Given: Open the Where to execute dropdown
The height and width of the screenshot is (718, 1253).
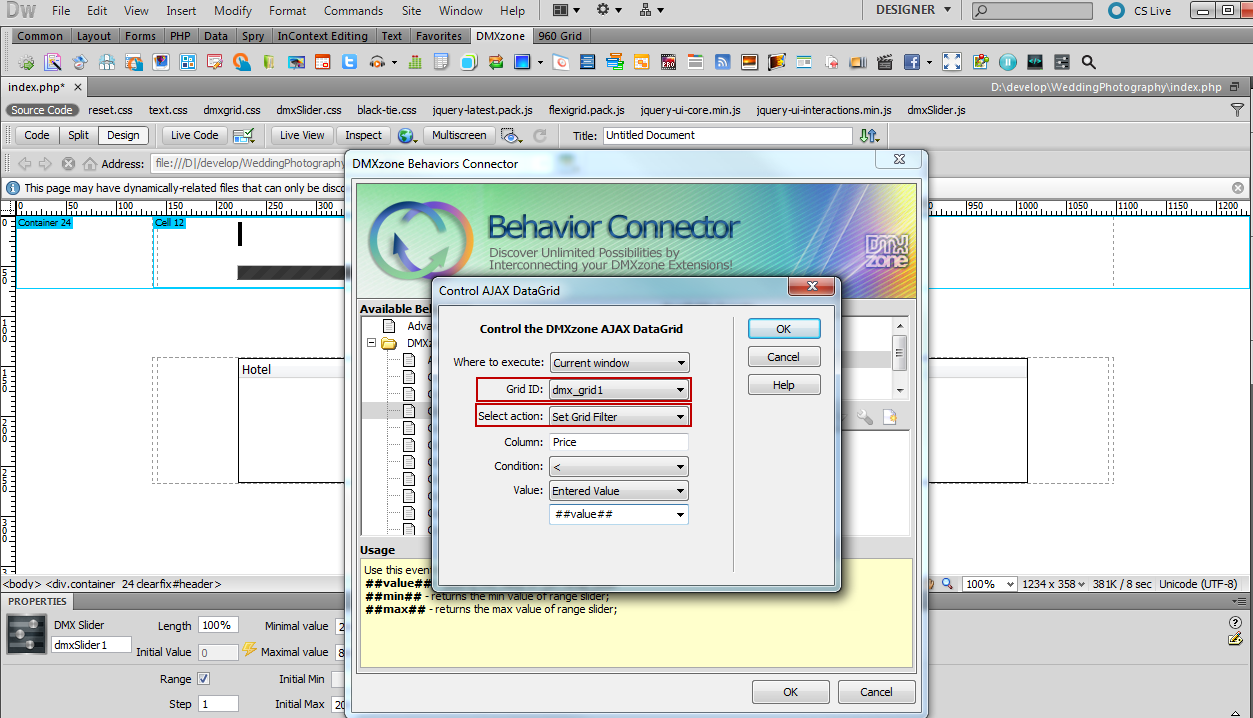Looking at the screenshot, I should pos(619,363).
